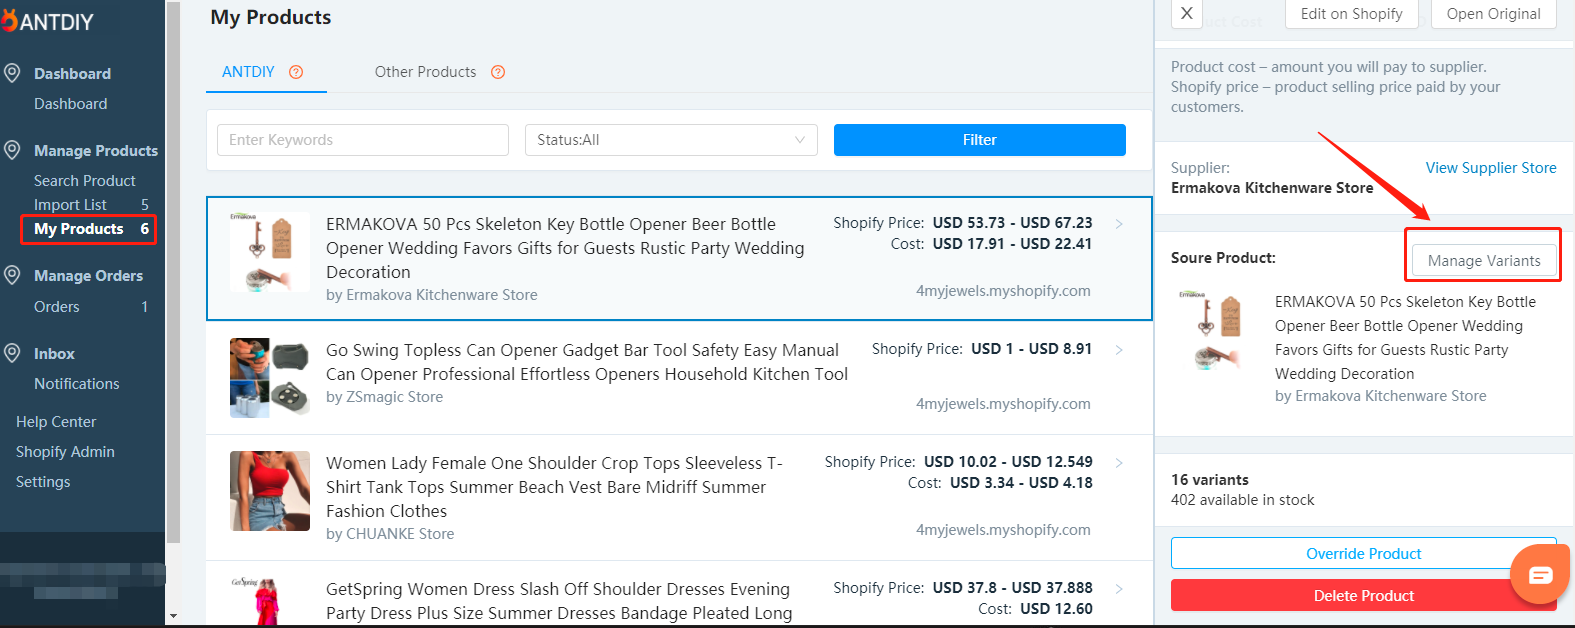Viewport: 1575px width, 628px height.
Task: Open Dashboard in the sidebar
Action: 70,104
